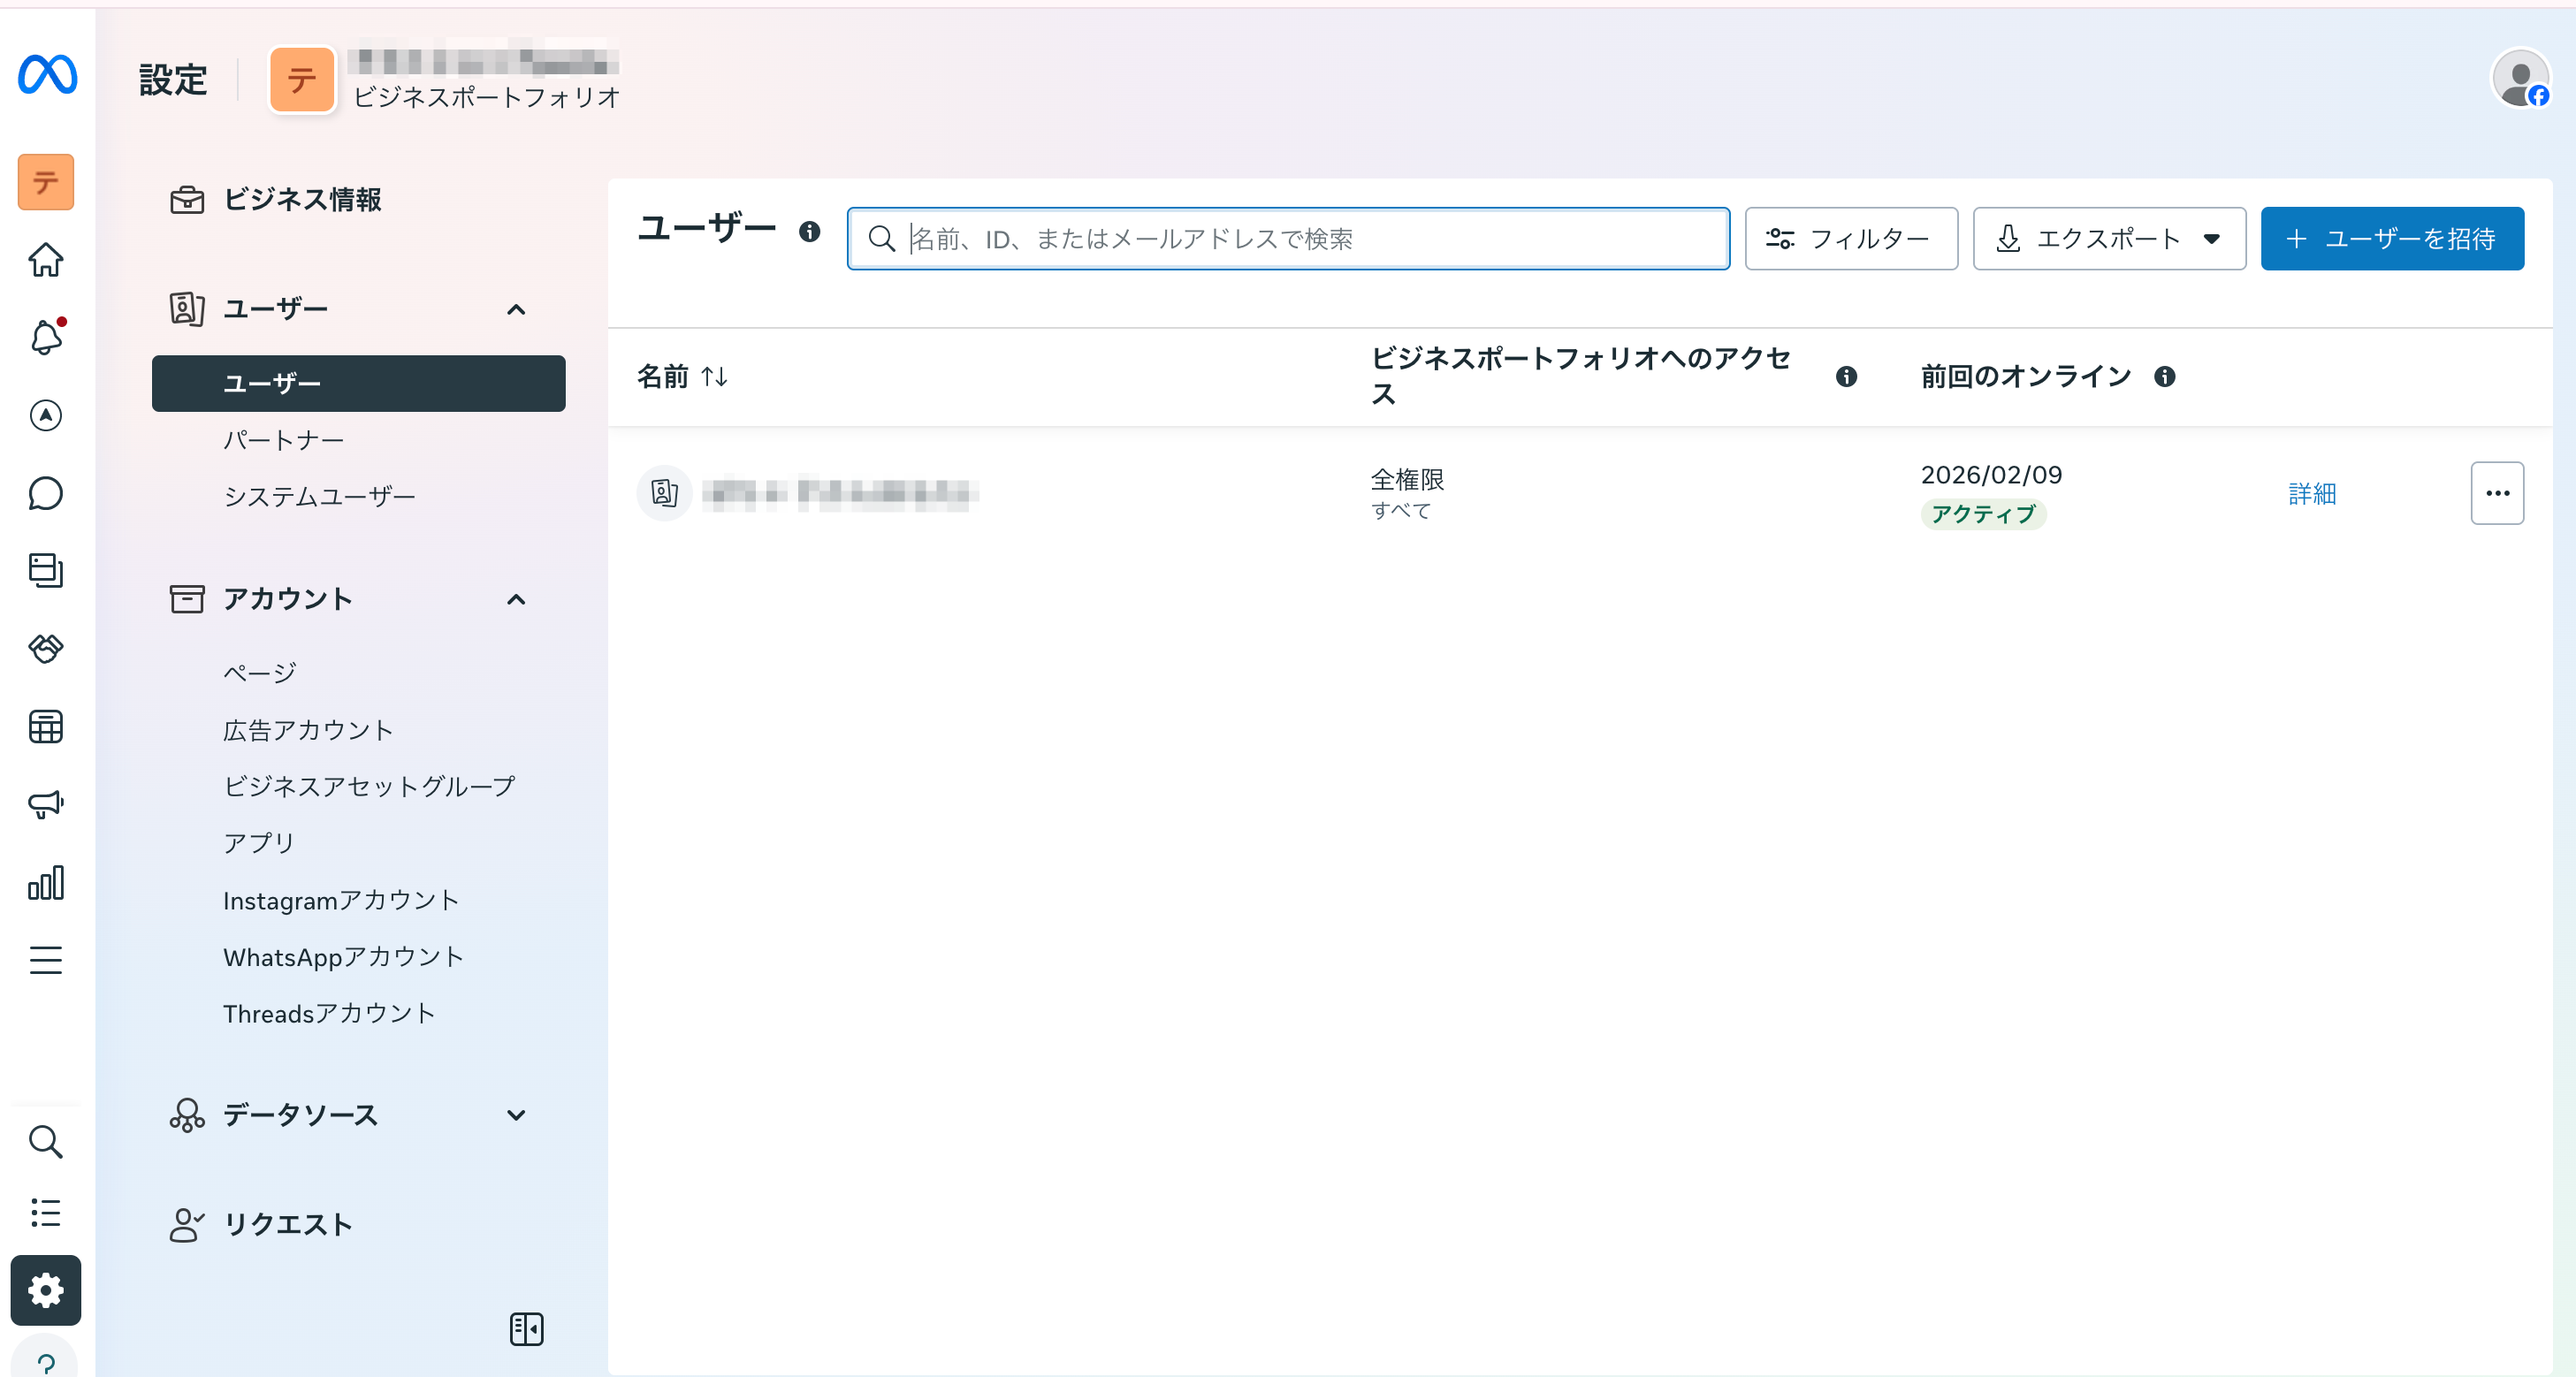This screenshot has width=2576, height=1377.
Task: Click the Meta logo icon
Action: pos(47,75)
